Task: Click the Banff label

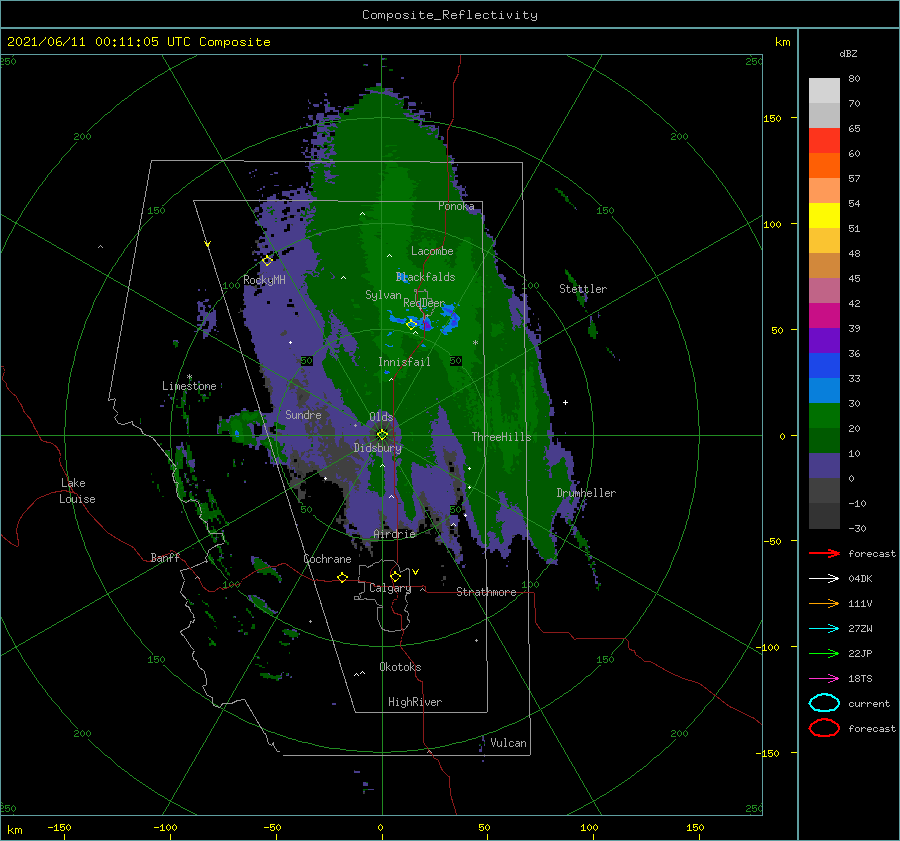Action: pyautogui.click(x=165, y=557)
